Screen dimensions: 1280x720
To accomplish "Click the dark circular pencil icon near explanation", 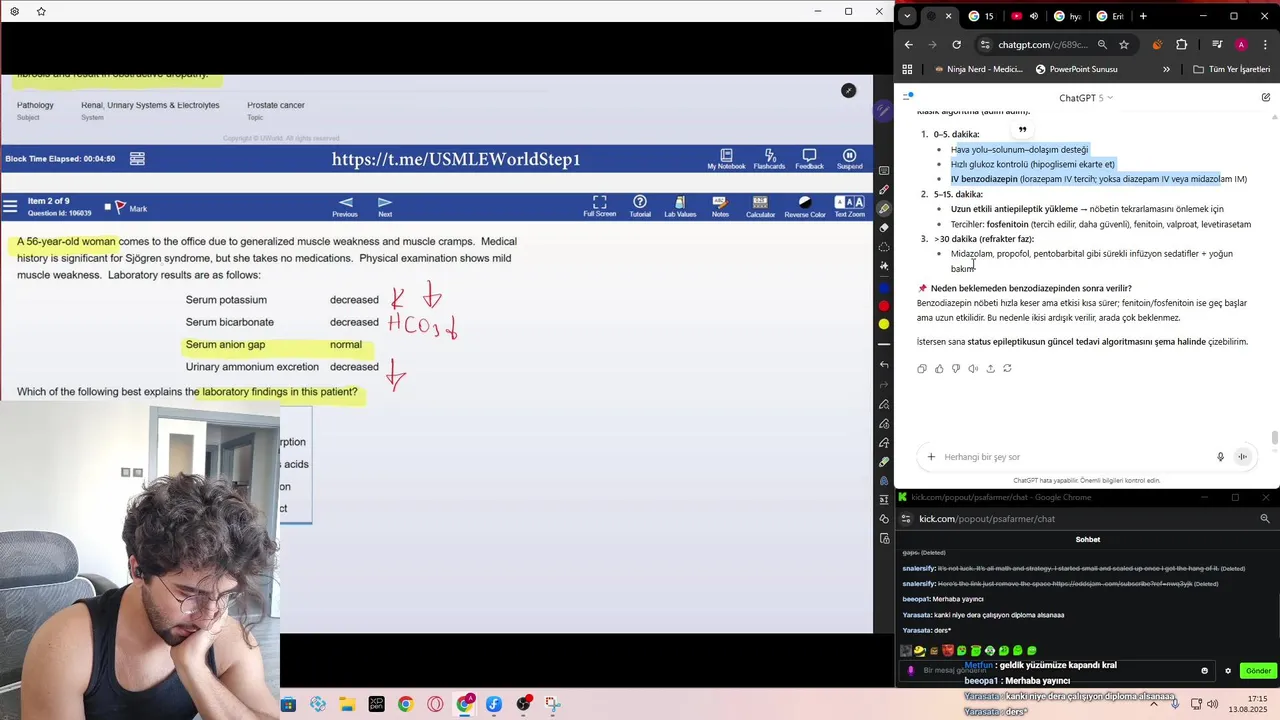I will pos(848,91).
